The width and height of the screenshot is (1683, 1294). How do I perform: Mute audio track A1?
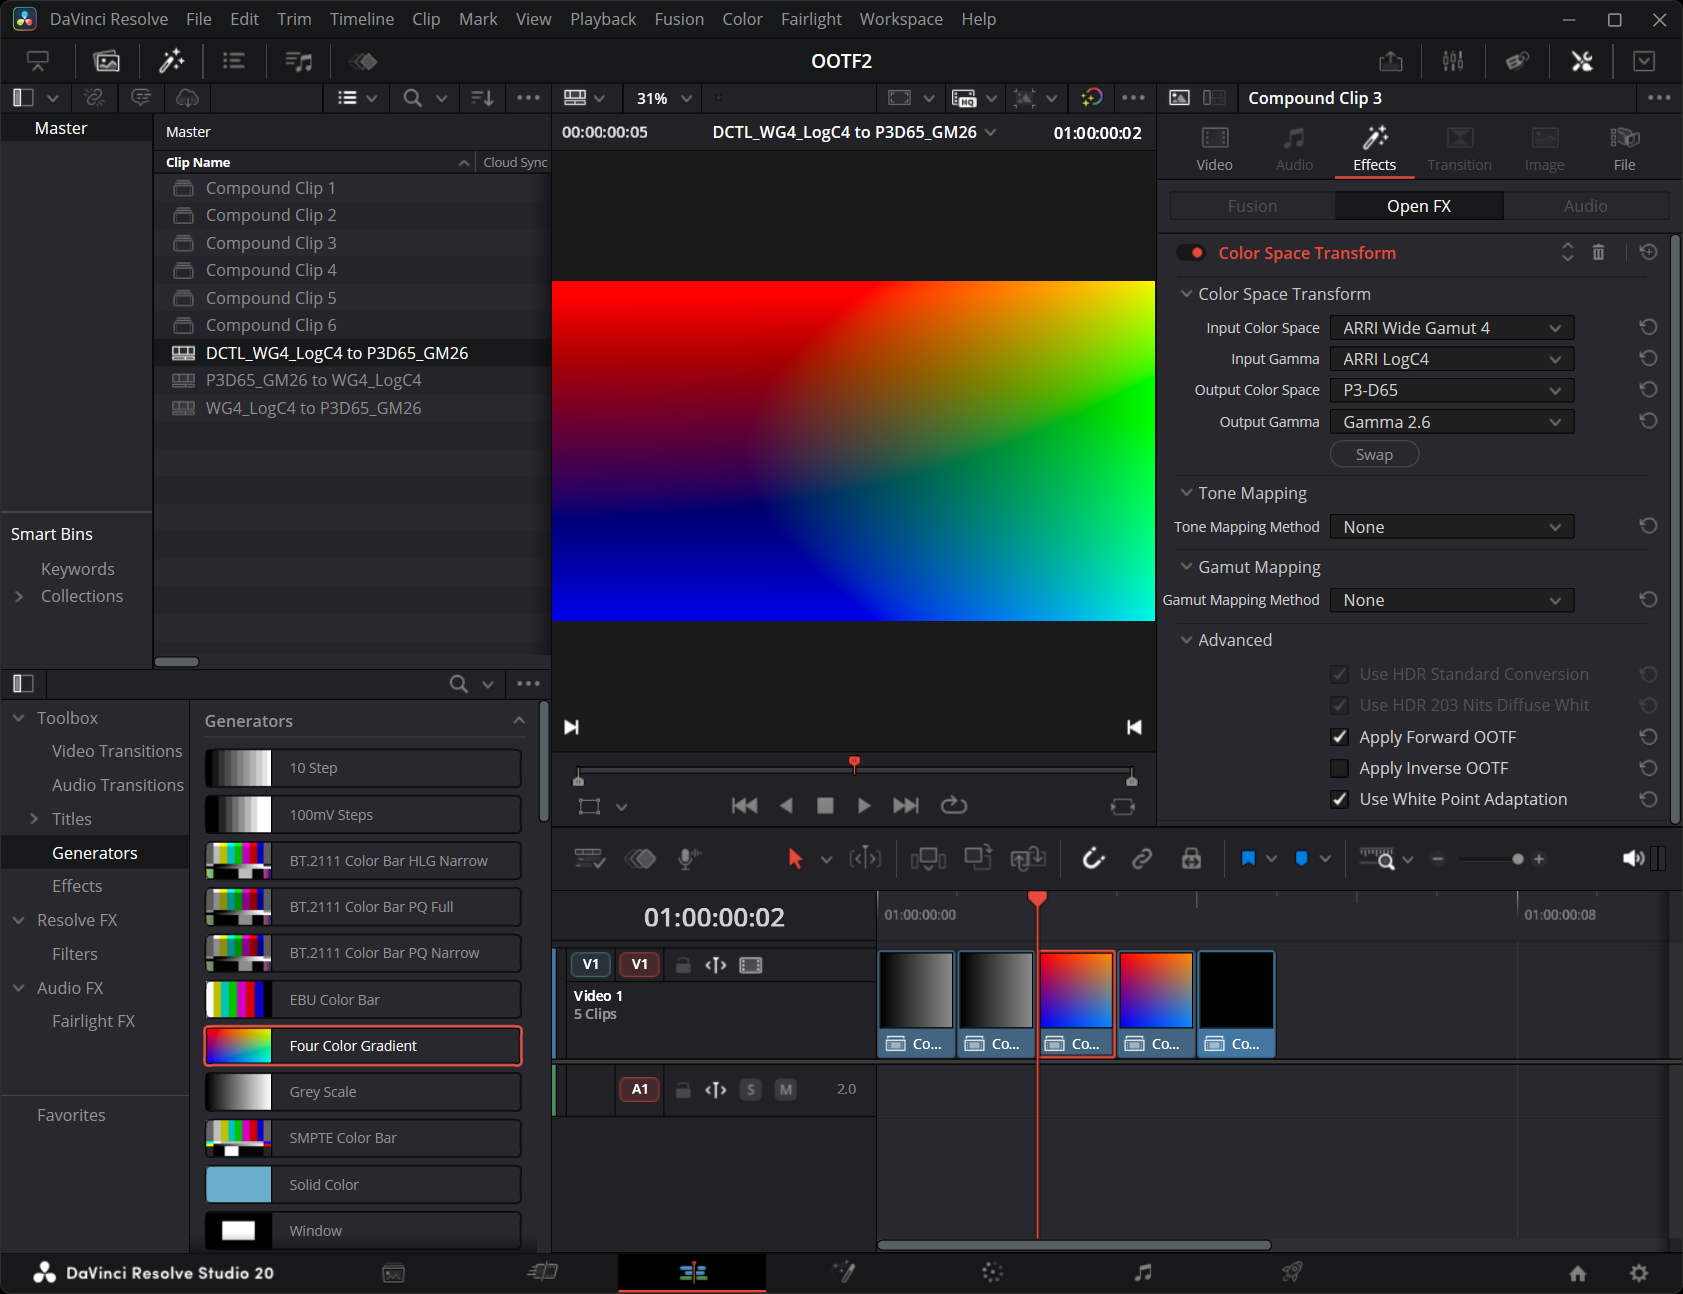[786, 1089]
